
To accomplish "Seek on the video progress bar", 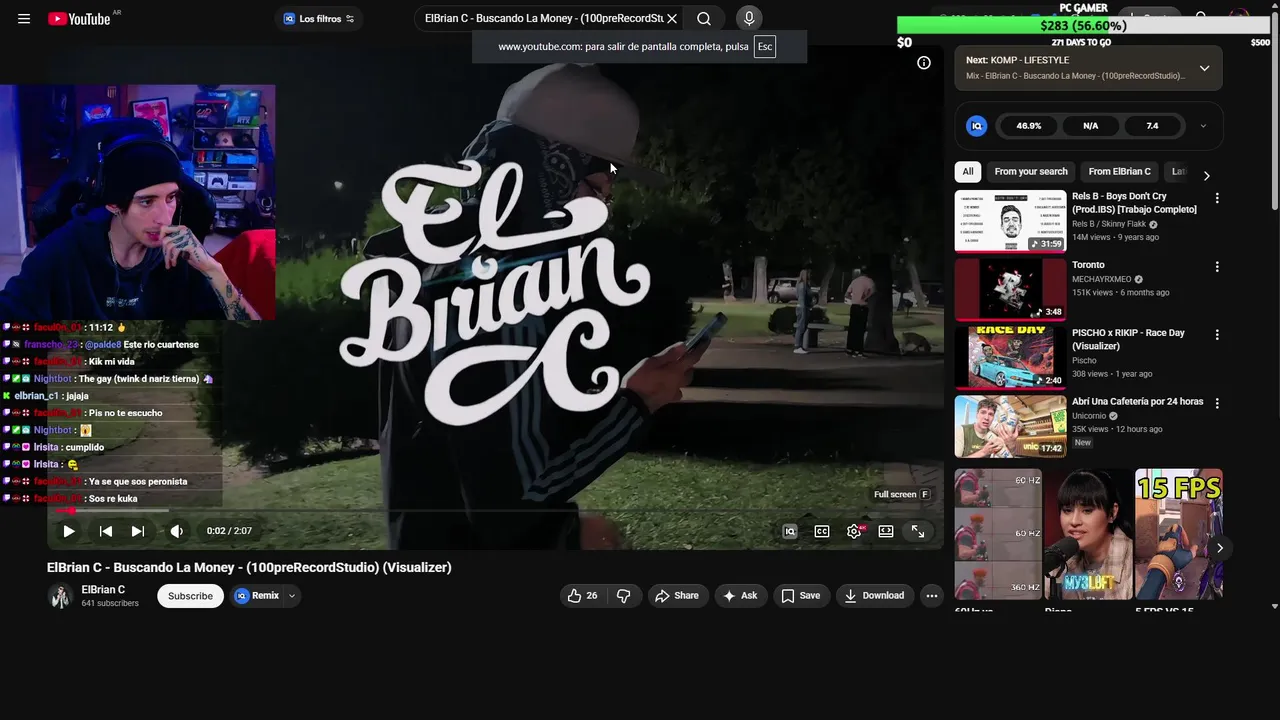I will point(495,511).
